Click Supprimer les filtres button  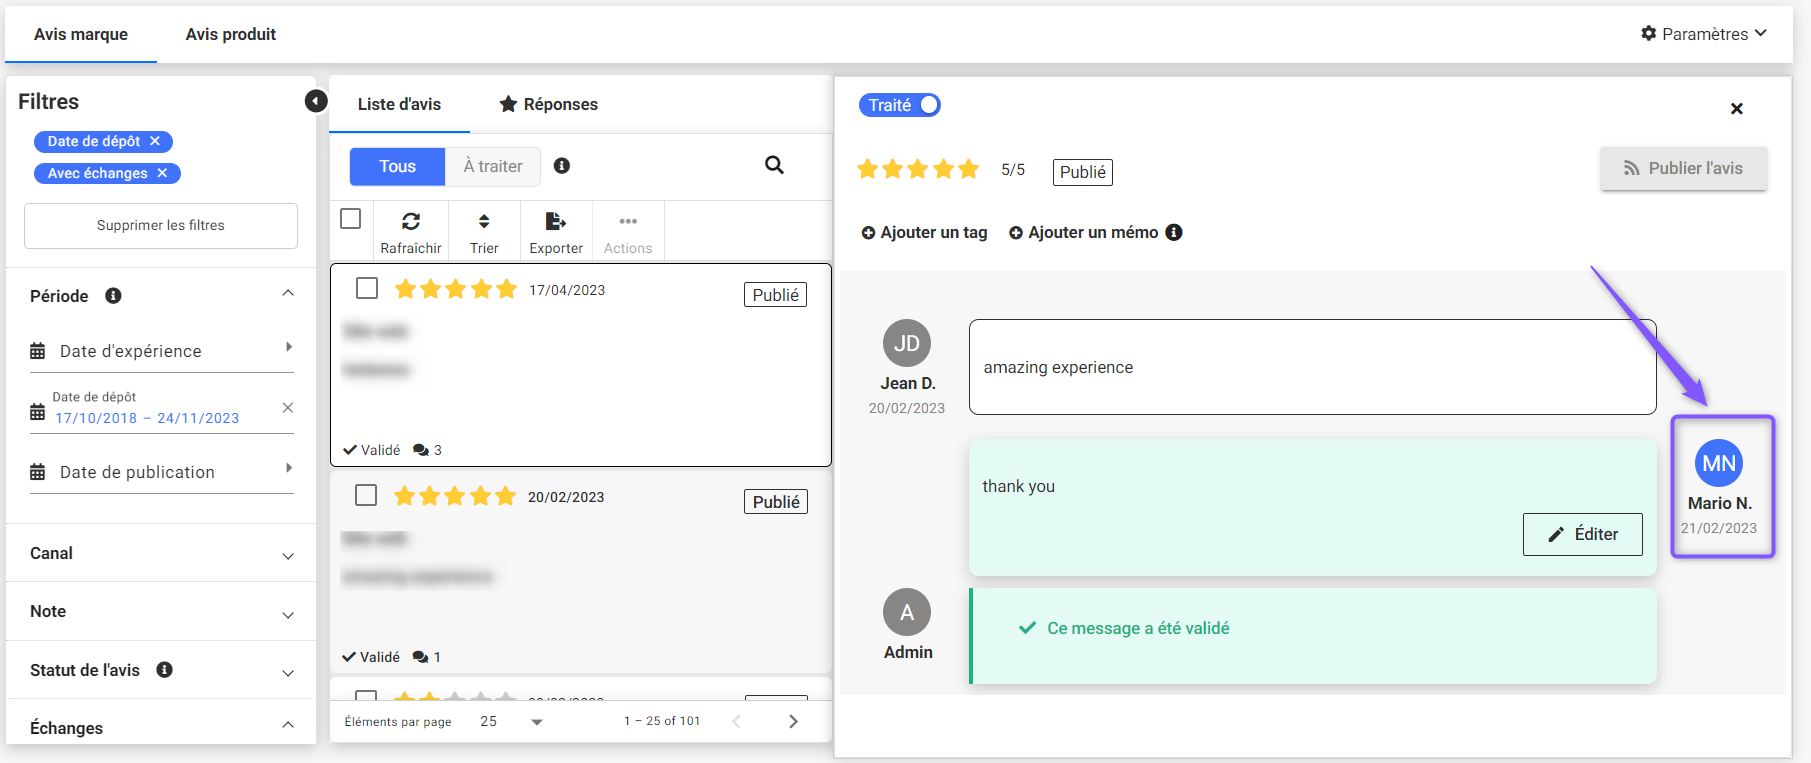pos(161,226)
